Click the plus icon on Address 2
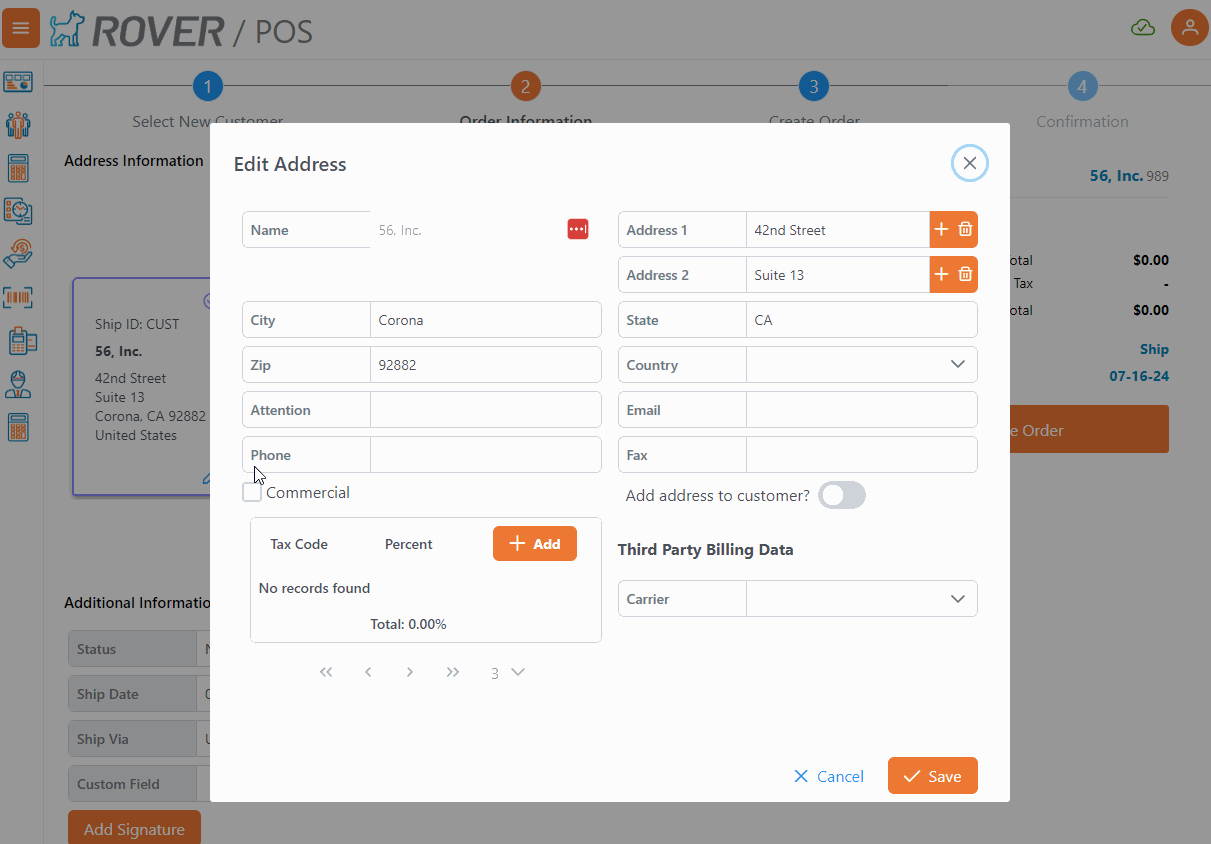The height and width of the screenshot is (844, 1211). coord(941,275)
